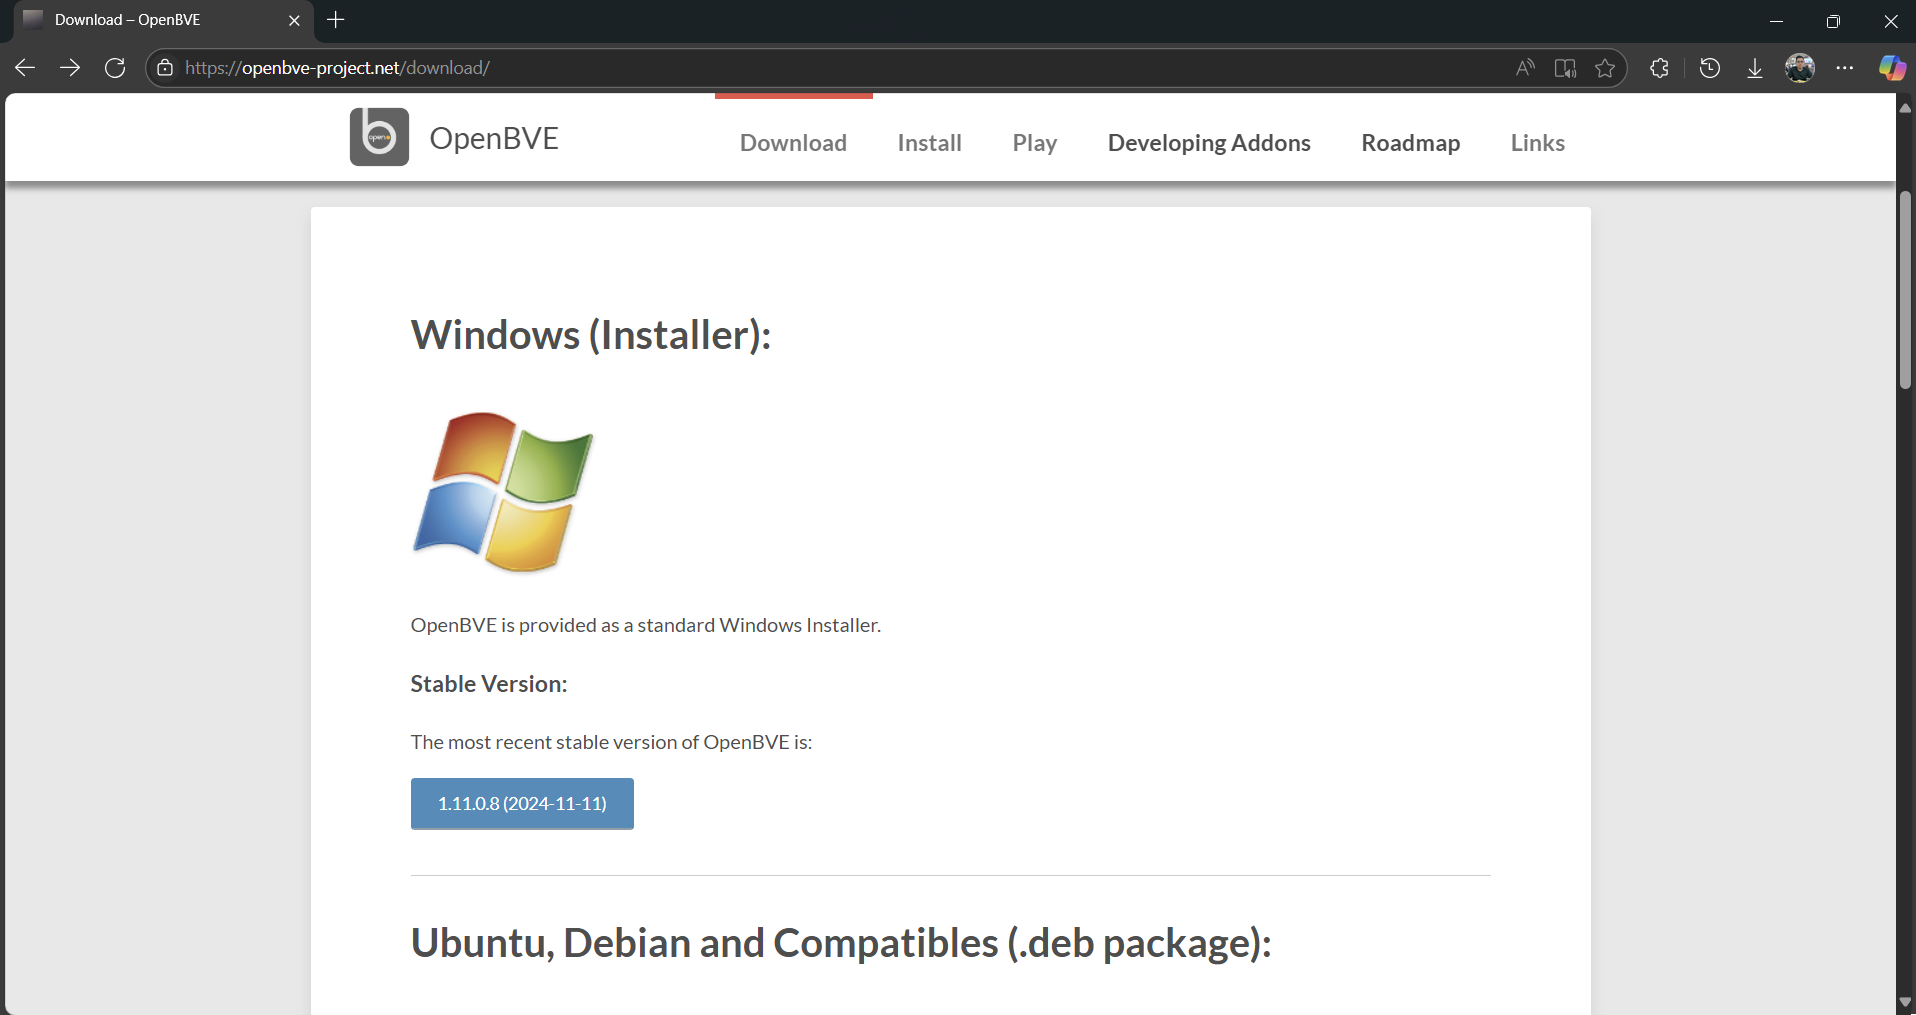Viewport: 1916px width, 1015px height.
Task: Enter Immersive Reader view
Action: pyautogui.click(x=1565, y=68)
